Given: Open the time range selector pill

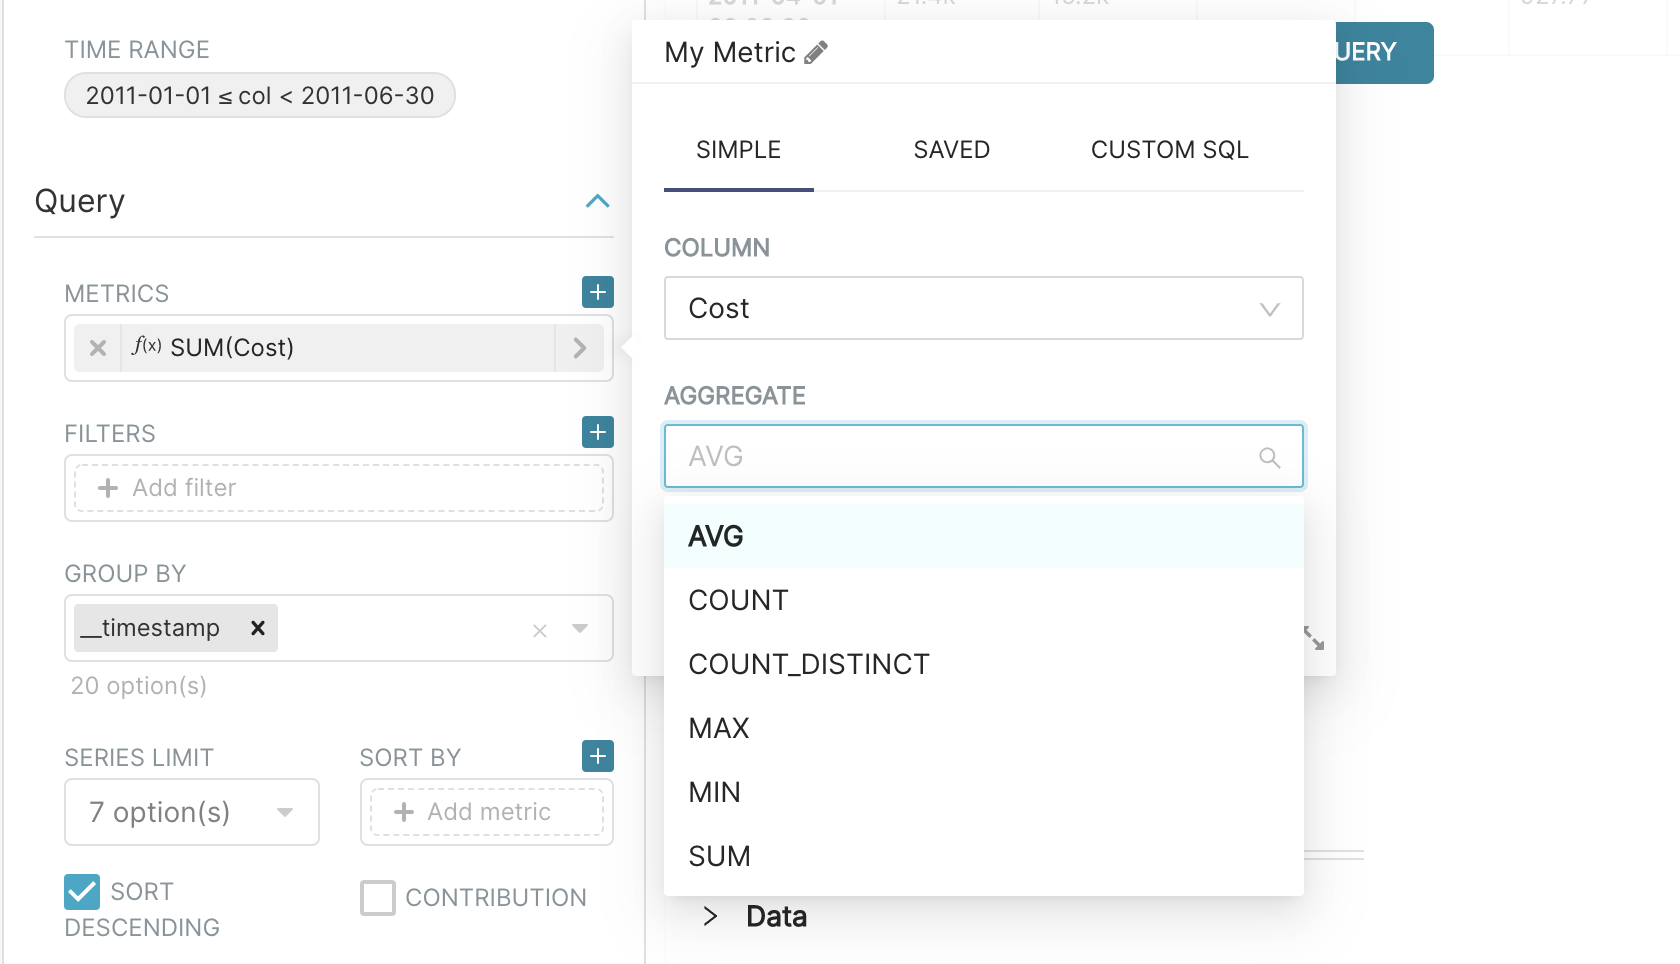Looking at the screenshot, I should pos(260,96).
